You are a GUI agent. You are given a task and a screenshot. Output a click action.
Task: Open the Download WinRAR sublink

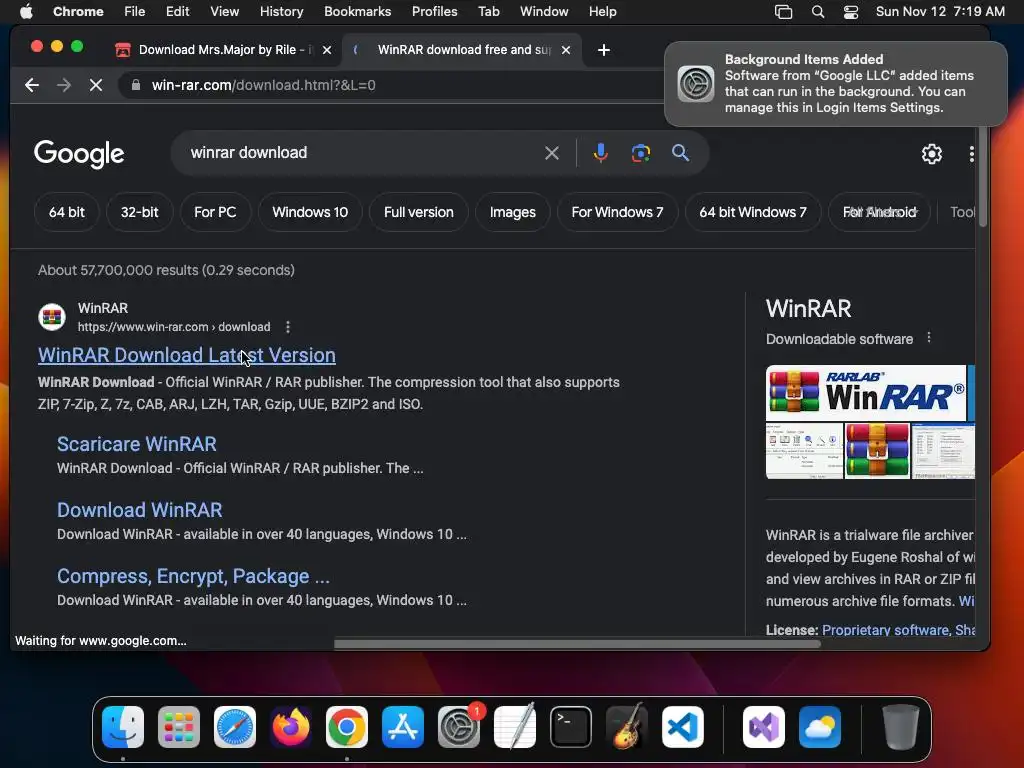click(140, 510)
